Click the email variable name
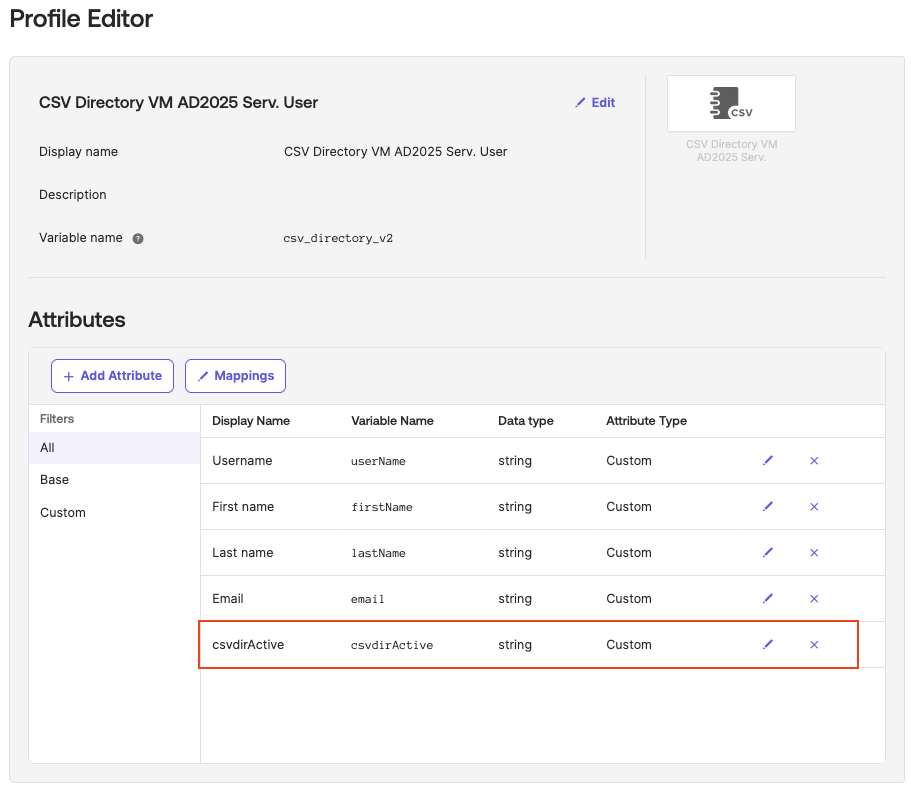The image size is (911, 795). [x=368, y=599]
